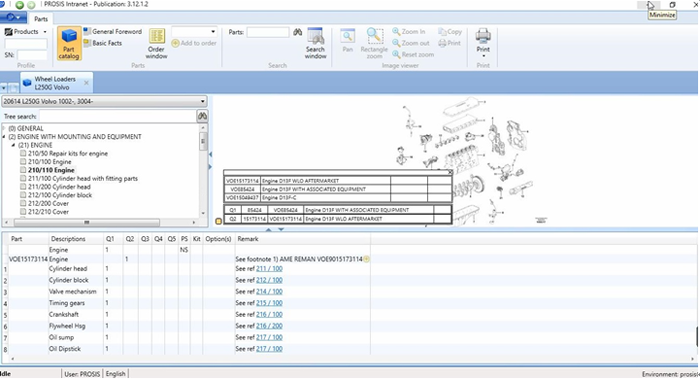Viewport: 700px width, 379px height.
Task: Select the Pan image tool
Action: coord(347,41)
